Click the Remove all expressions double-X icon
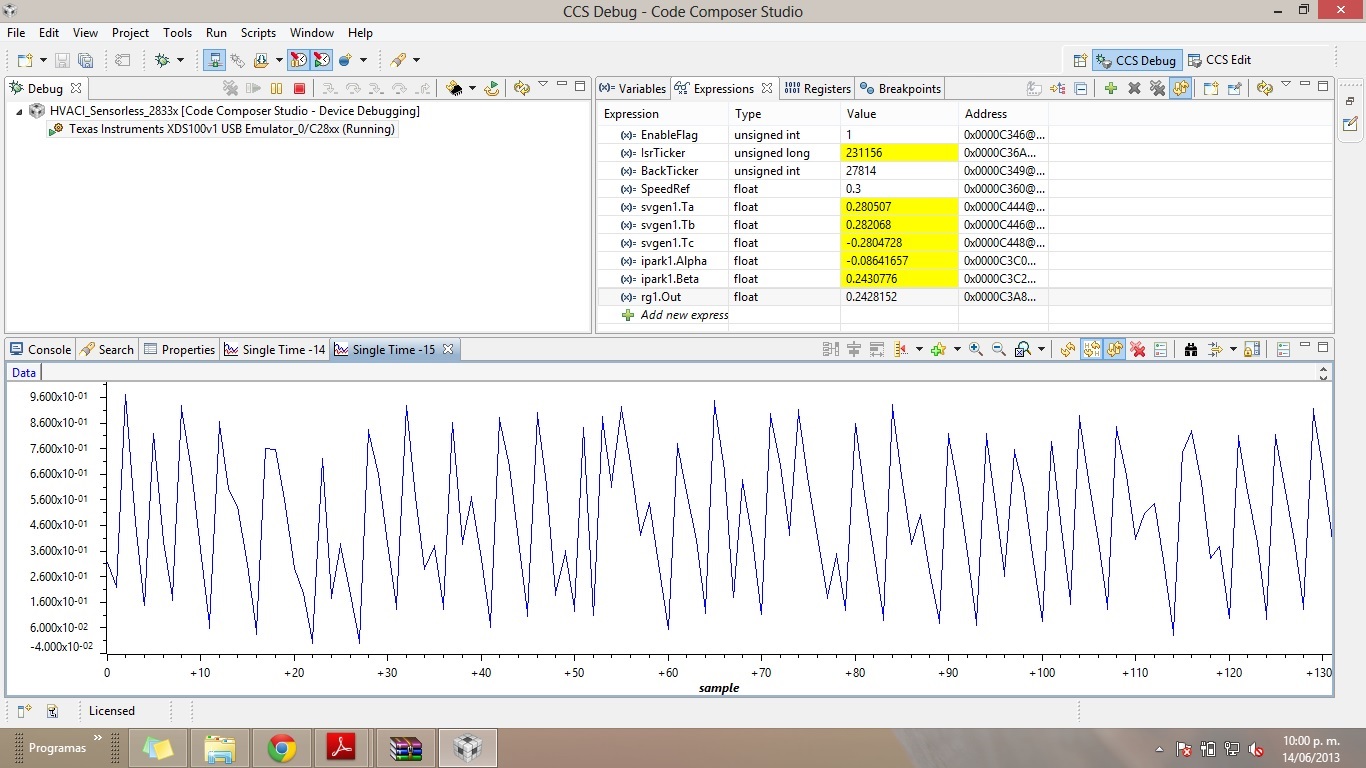This screenshot has height=768, width=1366. pyautogui.click(x=1157, y=89)
